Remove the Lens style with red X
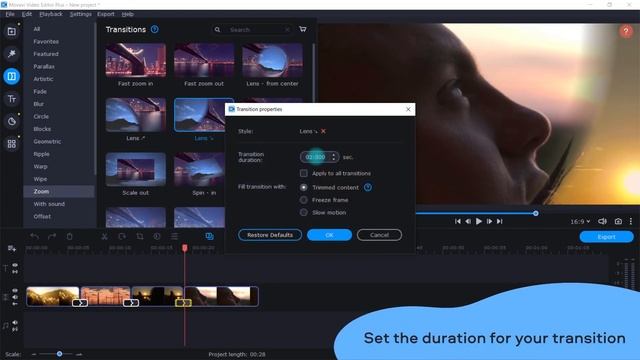Viewport: 640px width, 360px height. coord(323,131)
